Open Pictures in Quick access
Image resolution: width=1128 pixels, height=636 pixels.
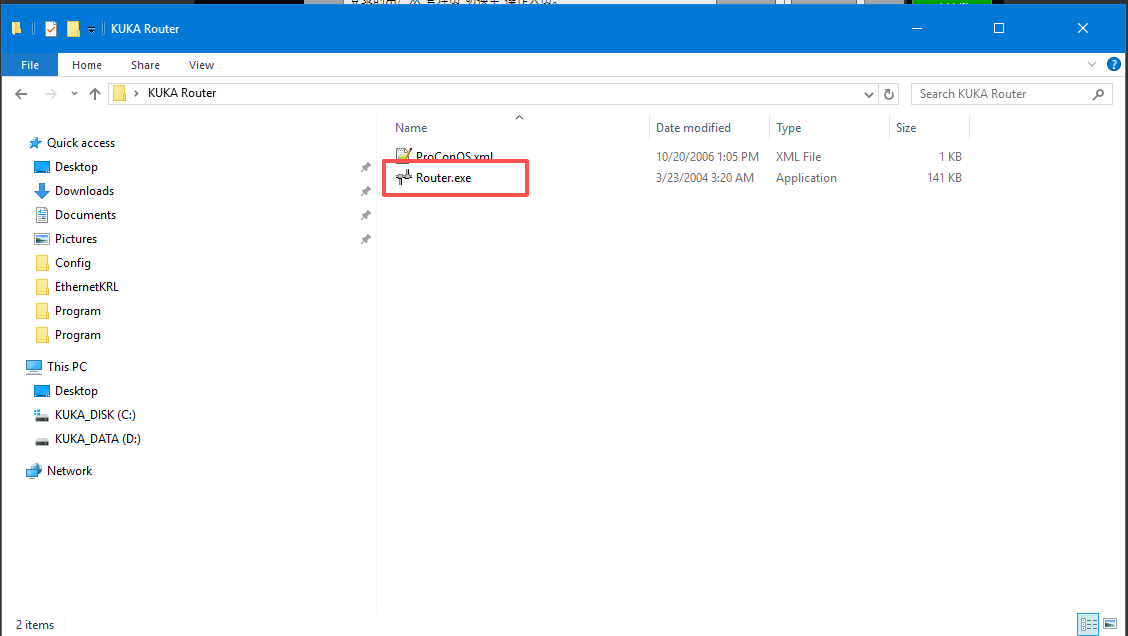pyautogui.click(x=76, y=238)
